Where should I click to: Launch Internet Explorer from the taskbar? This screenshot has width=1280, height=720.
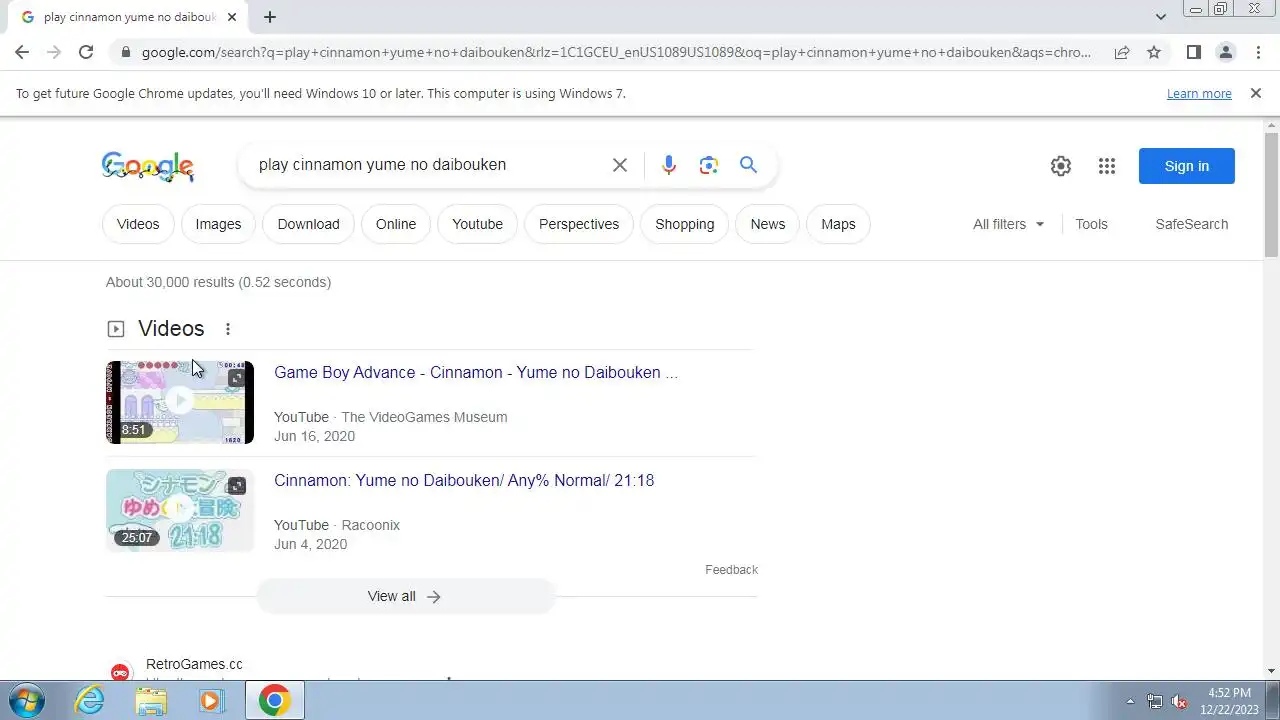pyautogui.click(x=90, y=700)
